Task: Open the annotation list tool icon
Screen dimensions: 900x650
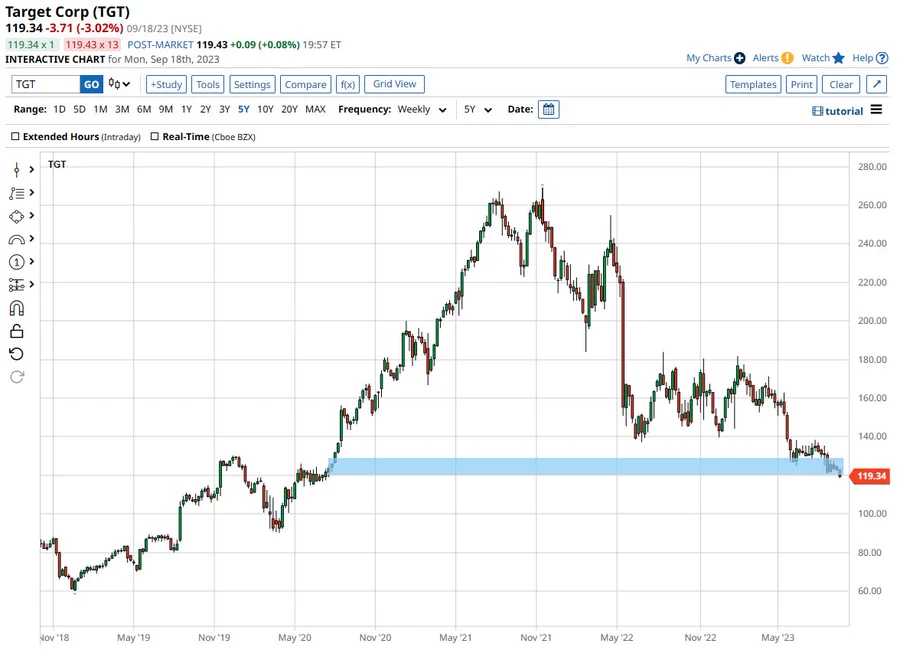Action: point(17,193)
